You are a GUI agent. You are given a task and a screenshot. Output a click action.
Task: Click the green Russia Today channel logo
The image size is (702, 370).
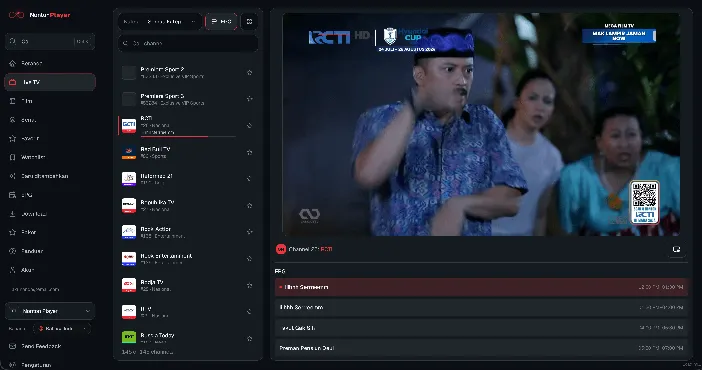(x=129, y=337)
